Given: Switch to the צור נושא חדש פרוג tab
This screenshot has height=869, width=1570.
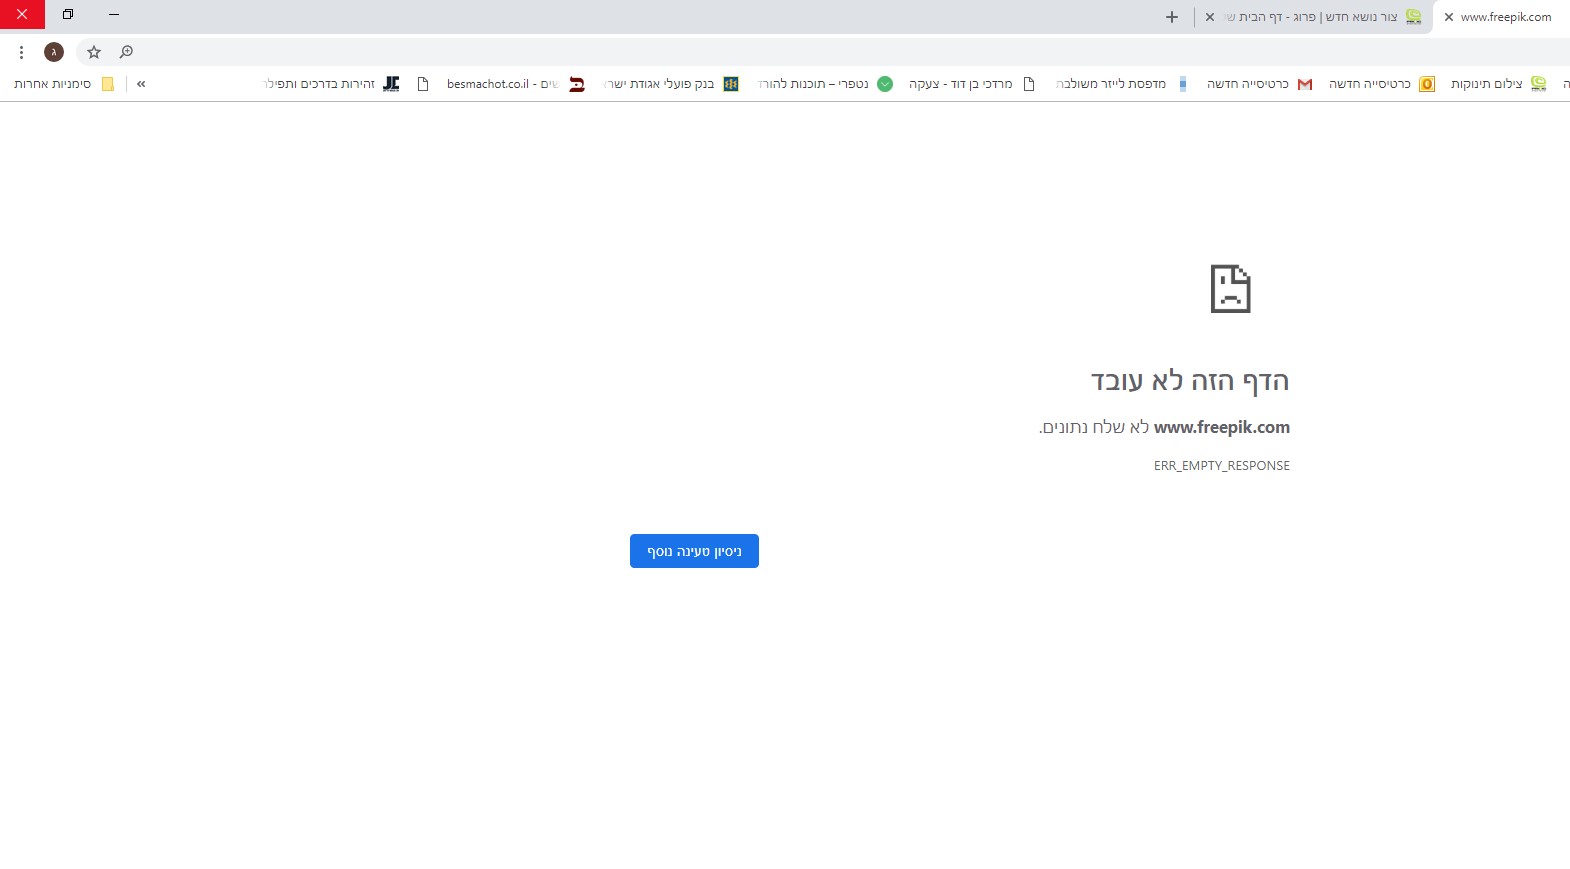Looking at the screenshot, I should click(x=1314, y=17).
